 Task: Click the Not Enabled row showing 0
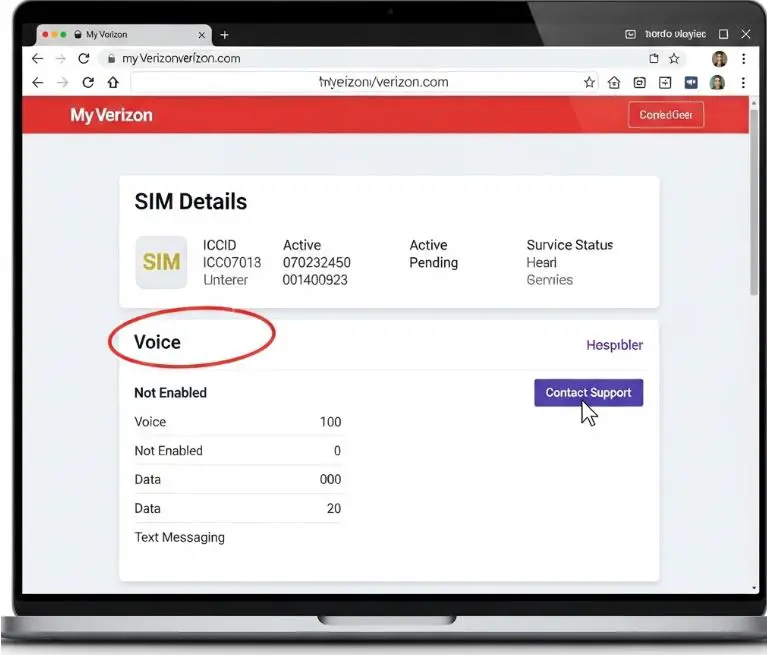point(238,451)
